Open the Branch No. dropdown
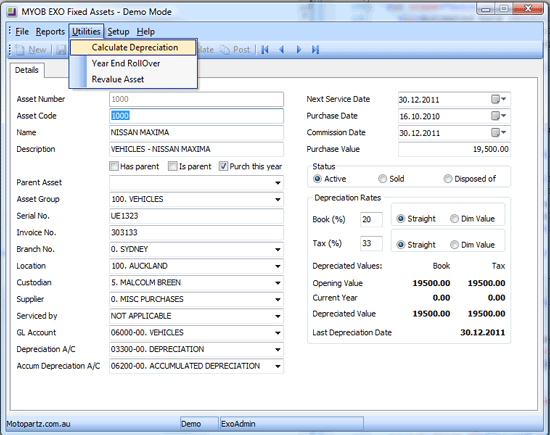This screenshot has height=435, width=550. click(x=278, y=249)
